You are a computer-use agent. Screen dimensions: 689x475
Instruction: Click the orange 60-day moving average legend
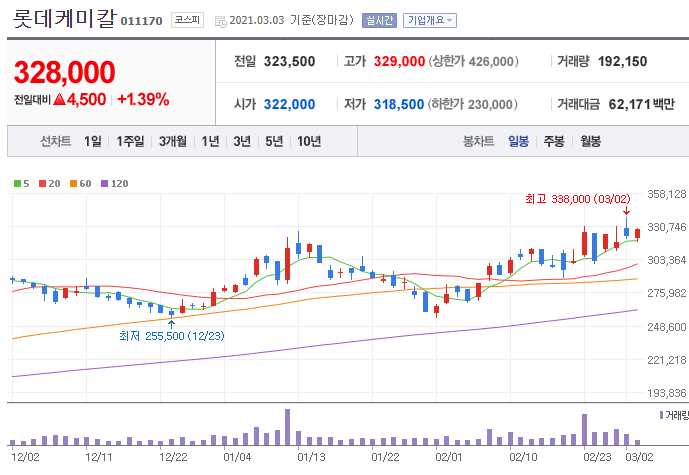click(x=81, y=184)
